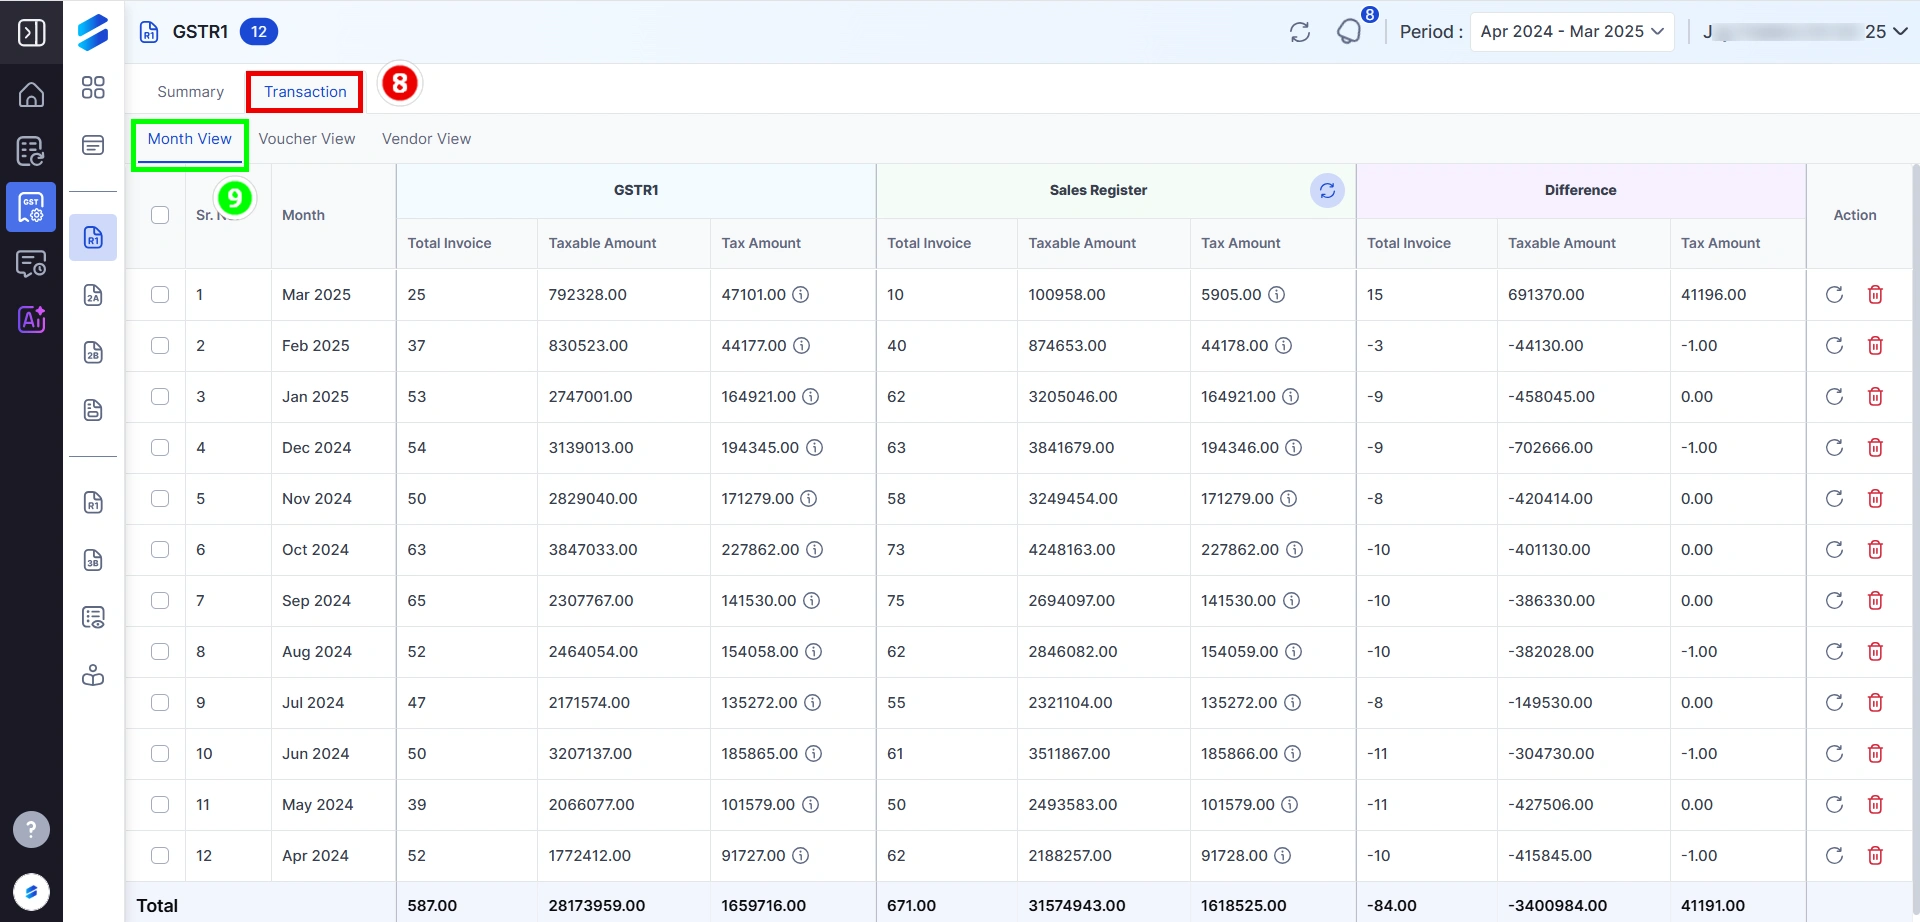The image size is (1920, 922).
Task: Delete the Sep 2024 row
Action: pyautogui.click(x=1875, y=600)
